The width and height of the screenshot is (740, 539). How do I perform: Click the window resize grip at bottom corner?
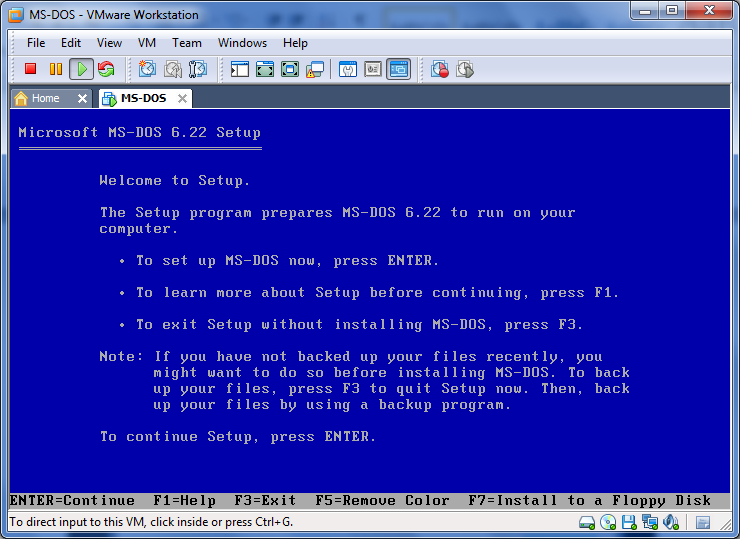point(725,523)
